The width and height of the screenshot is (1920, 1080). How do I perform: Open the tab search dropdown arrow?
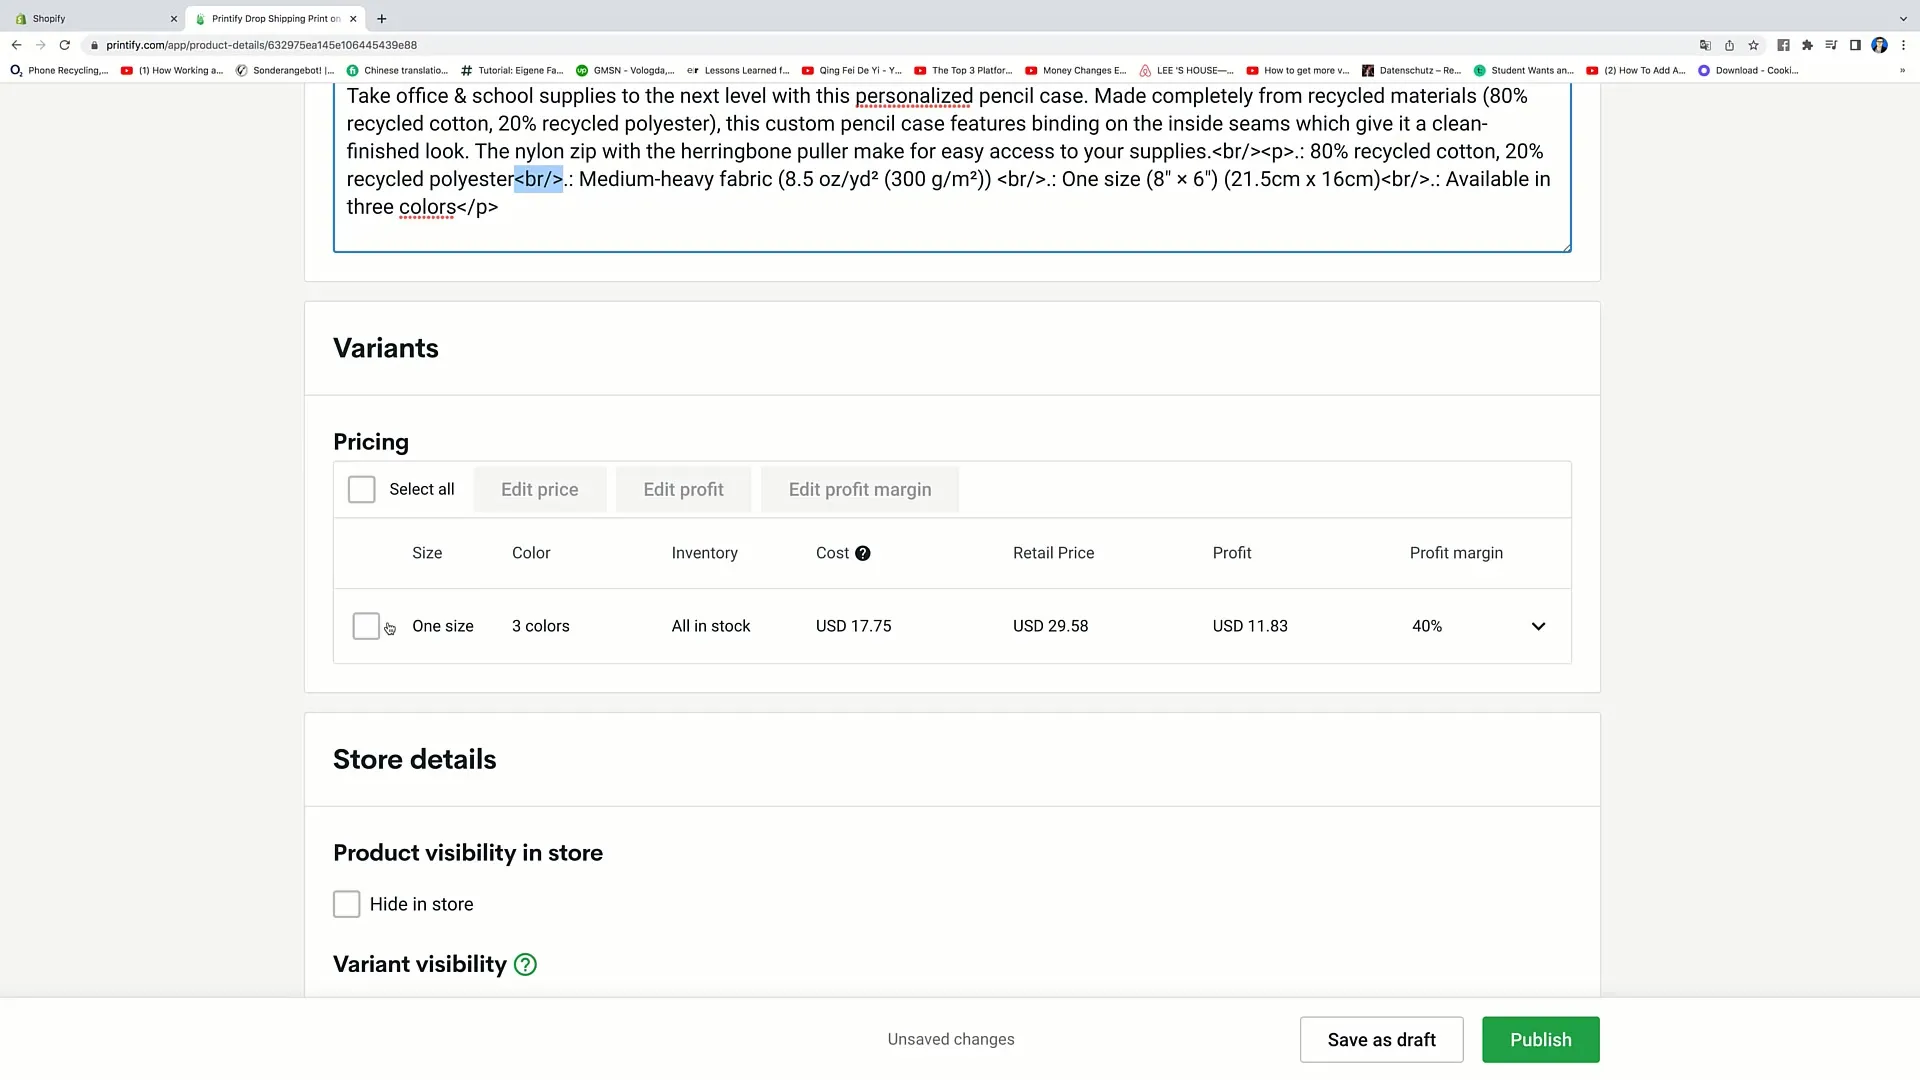[x=1903, y=18]
